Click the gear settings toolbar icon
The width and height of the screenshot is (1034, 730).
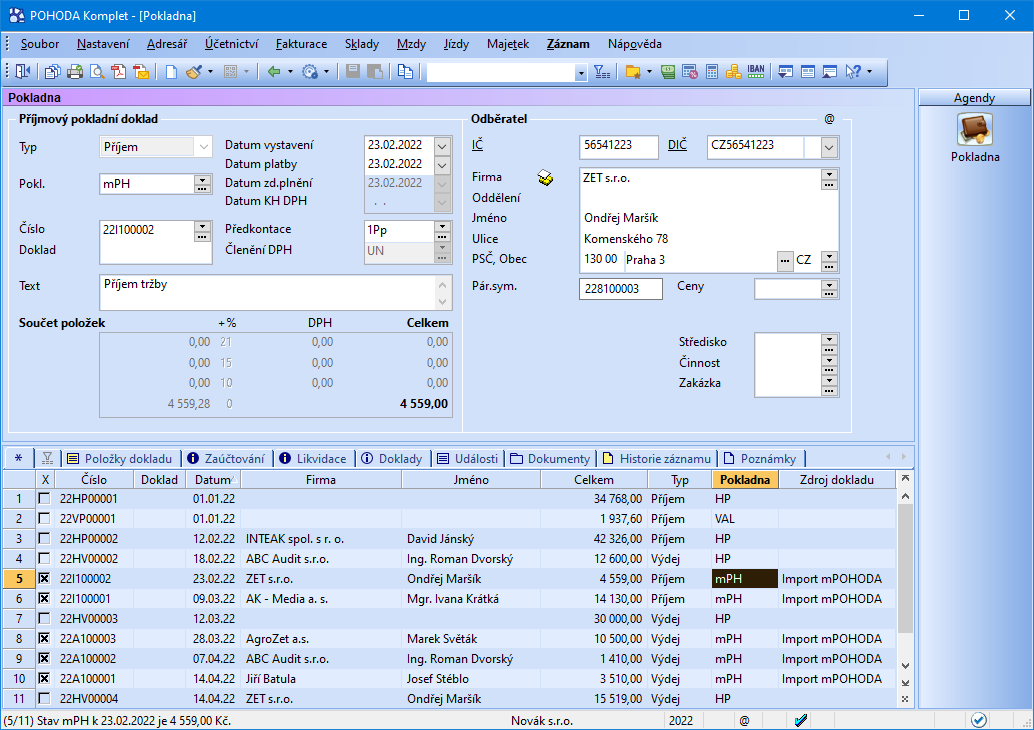click(x=310, y=71)
